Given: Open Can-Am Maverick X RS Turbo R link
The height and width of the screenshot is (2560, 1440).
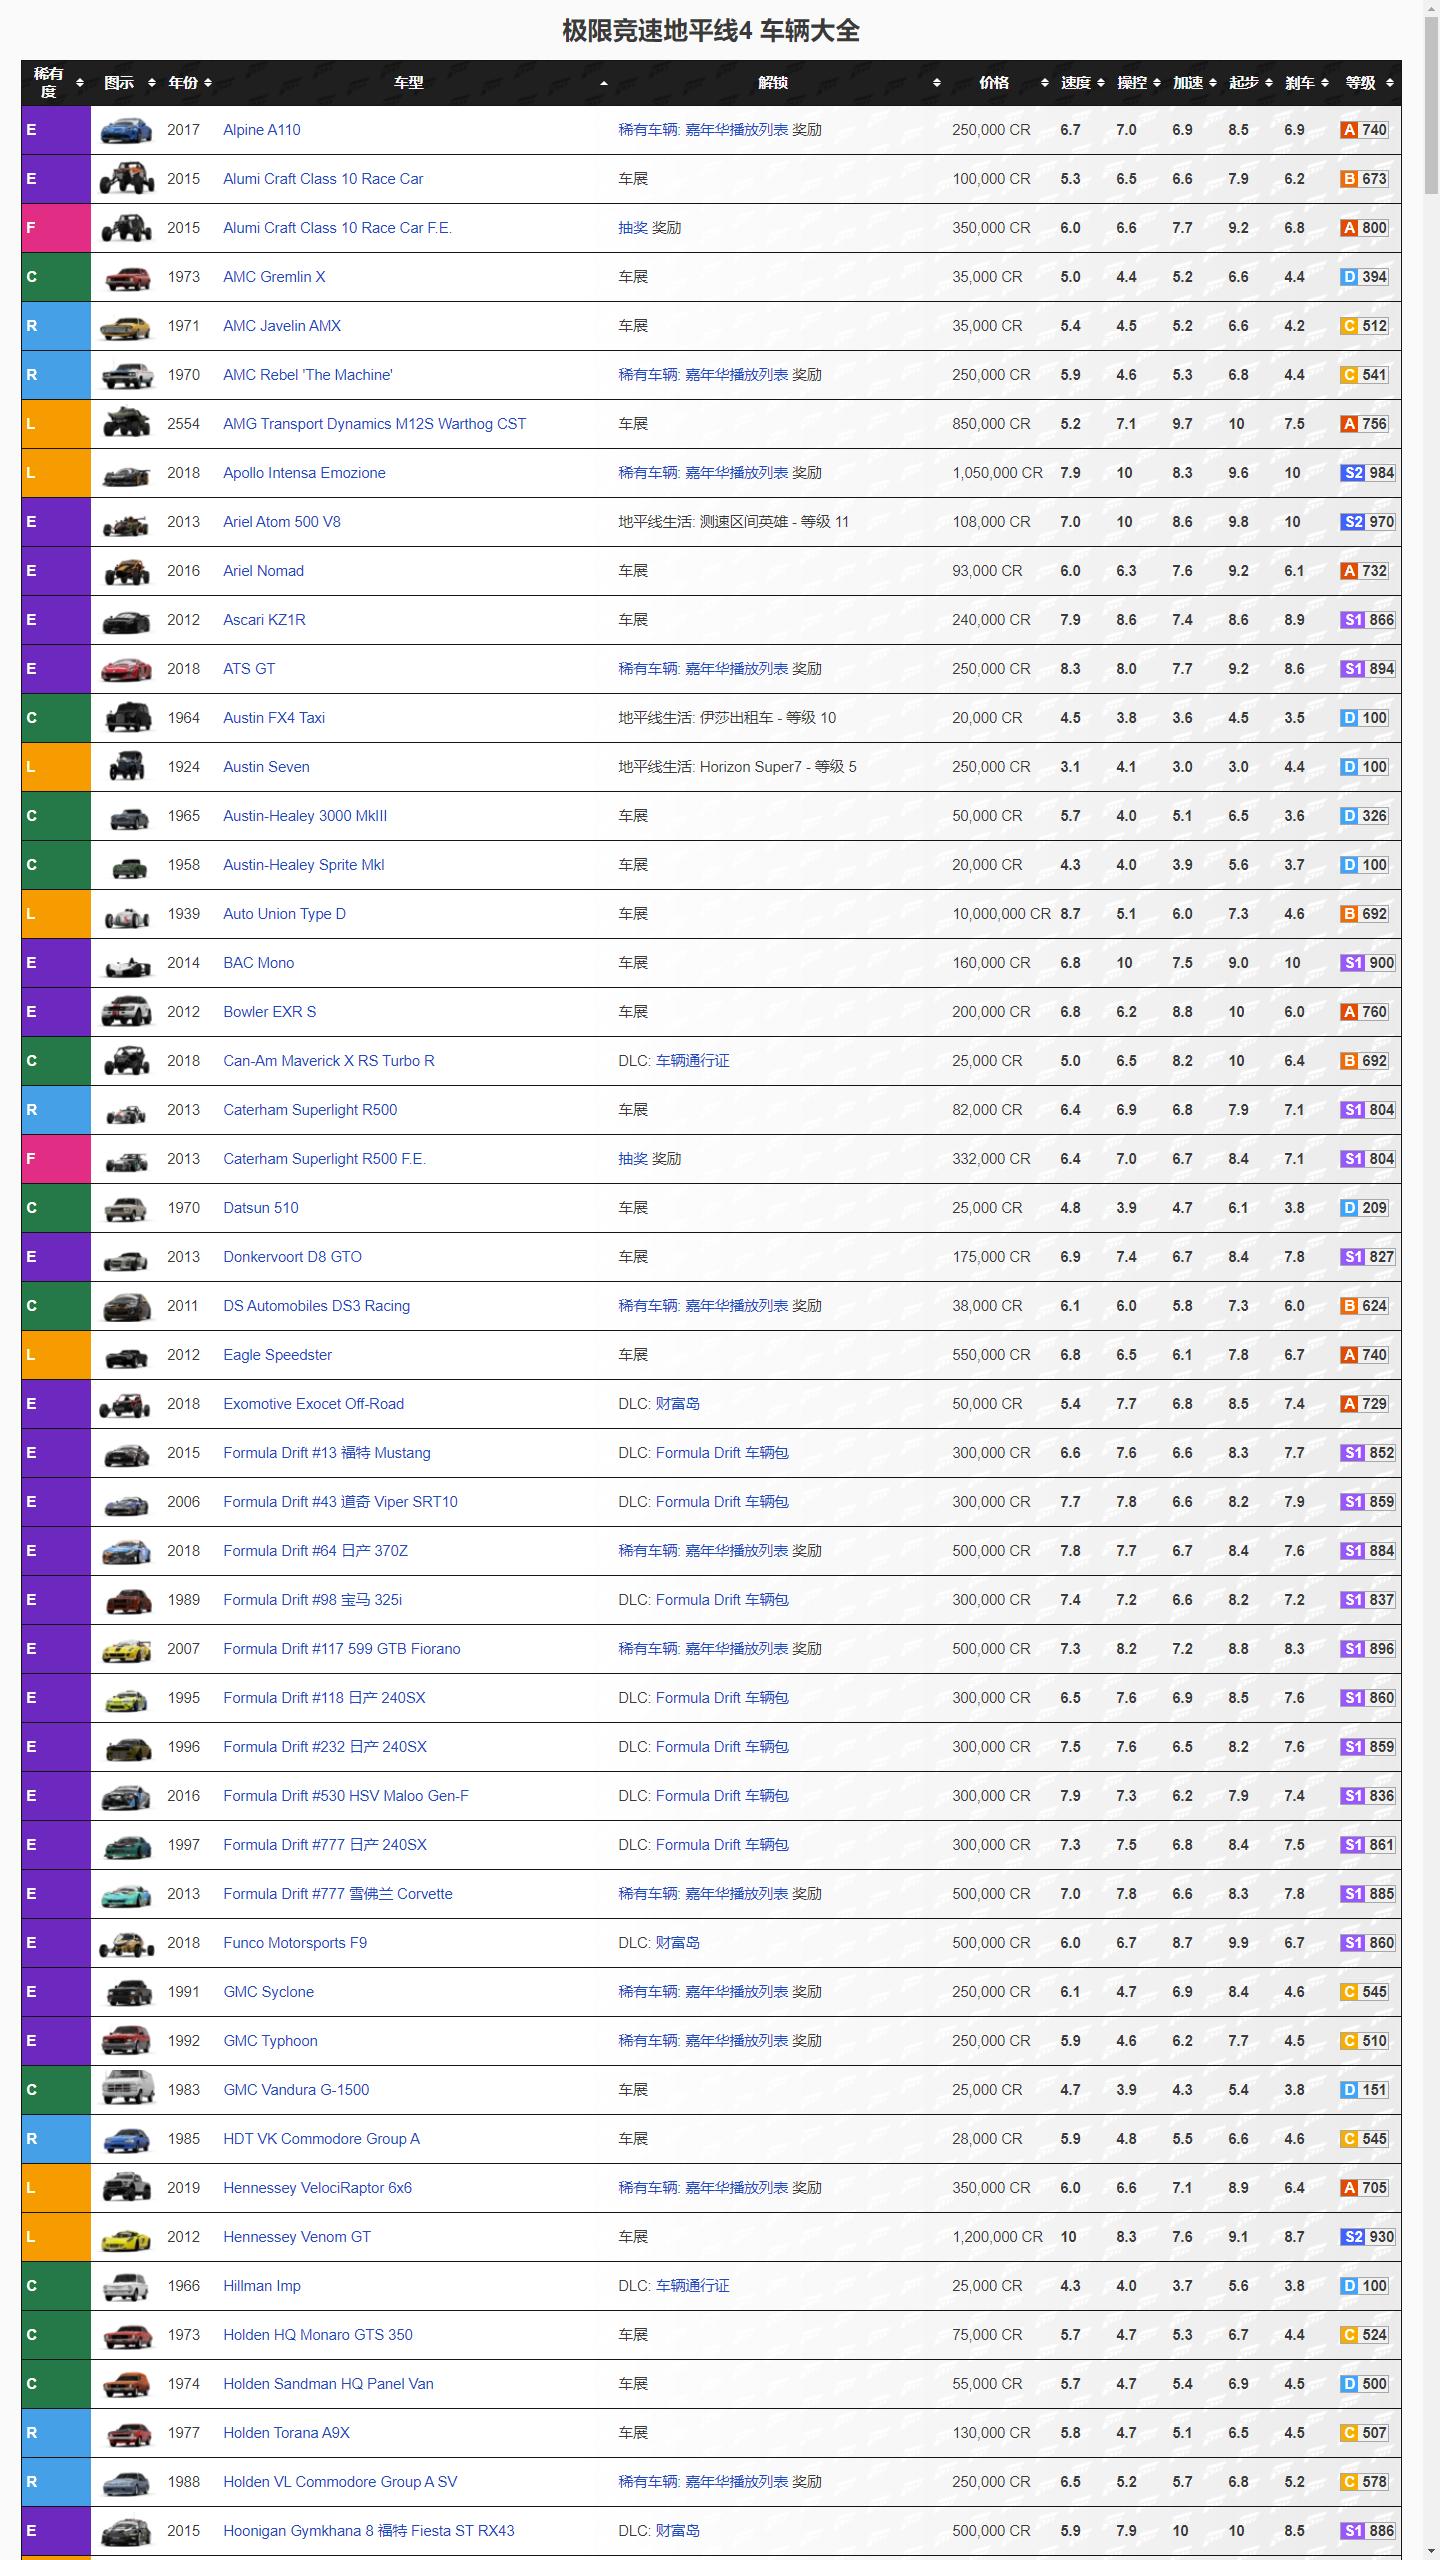Looking at the screenshot, I should coord(329,1061).
